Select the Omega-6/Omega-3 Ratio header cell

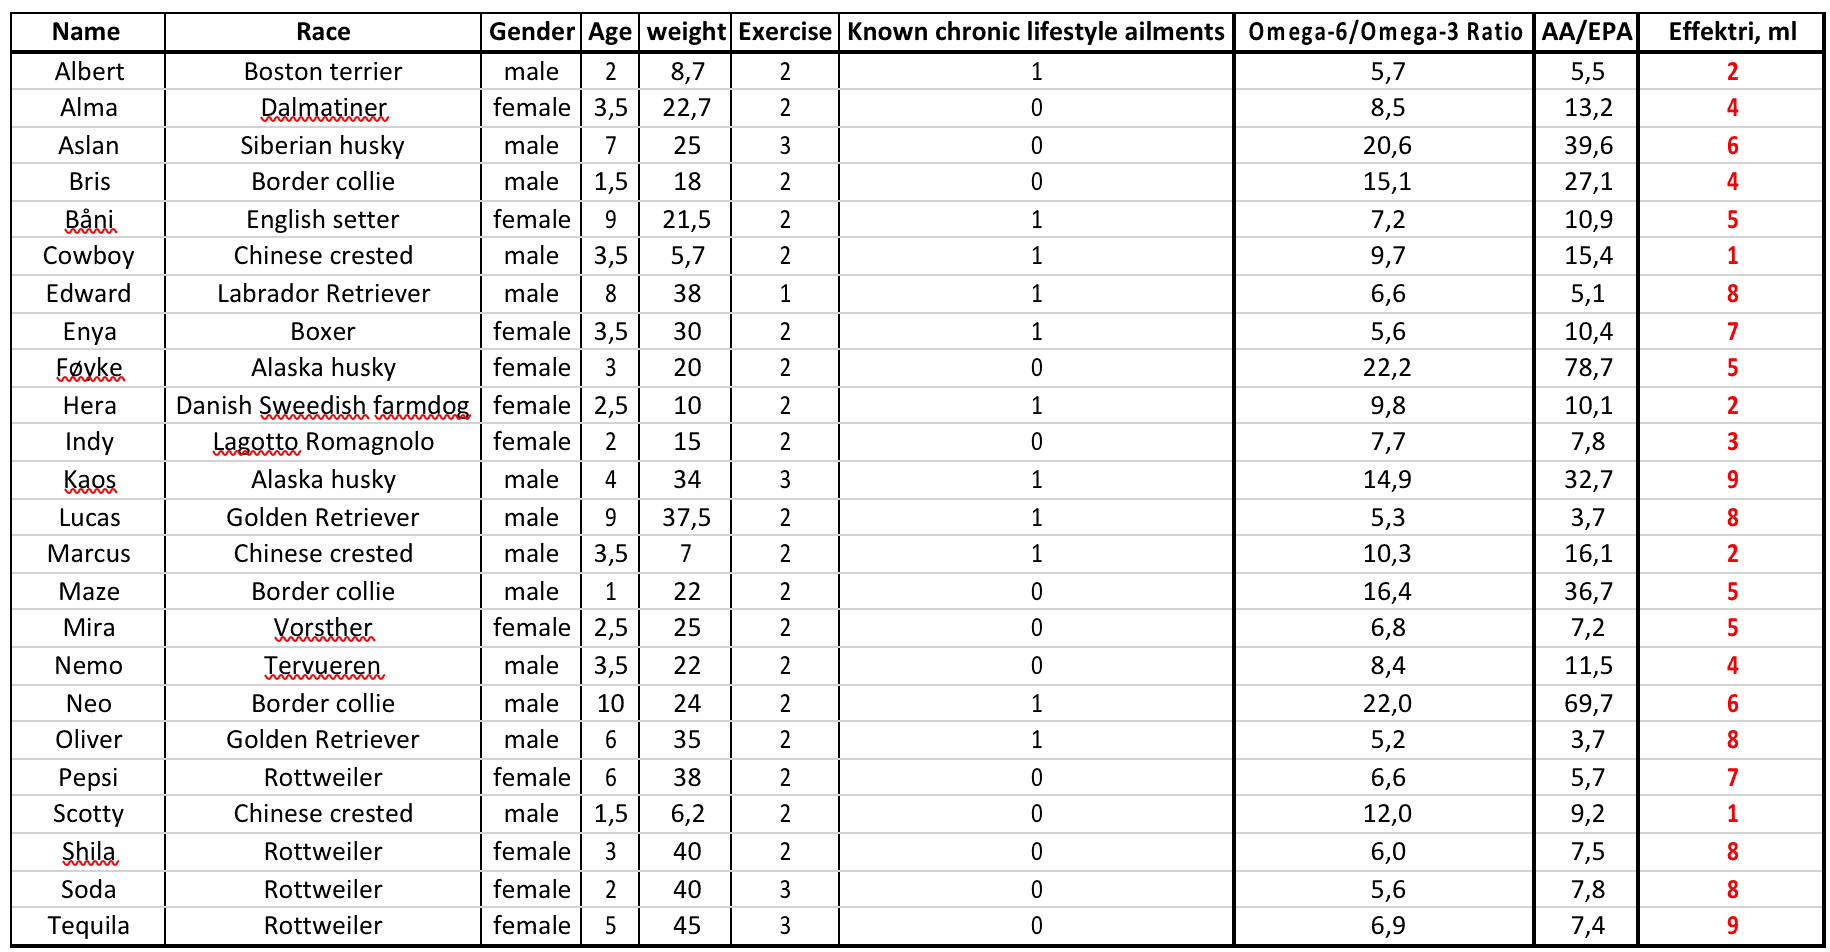tap(1385, 32)
